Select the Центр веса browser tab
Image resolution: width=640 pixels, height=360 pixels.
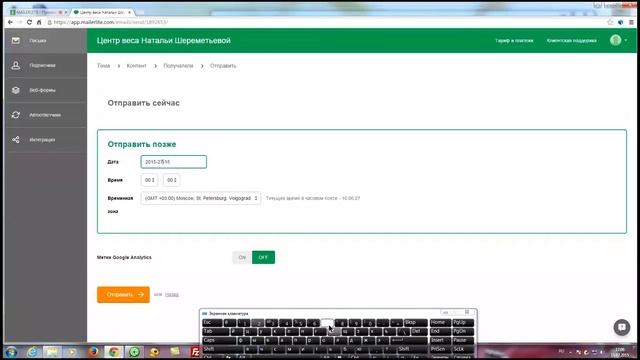(x=101, y=12)
